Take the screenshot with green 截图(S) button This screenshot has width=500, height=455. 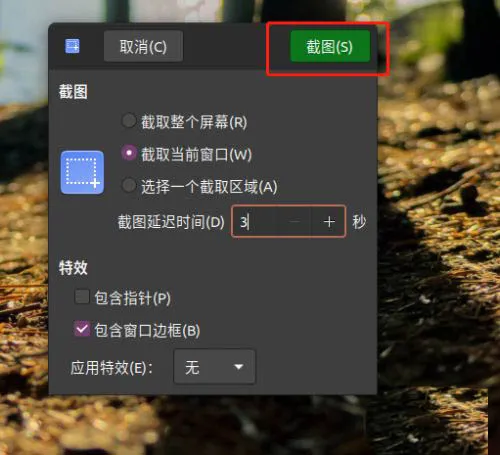(330, 46)
